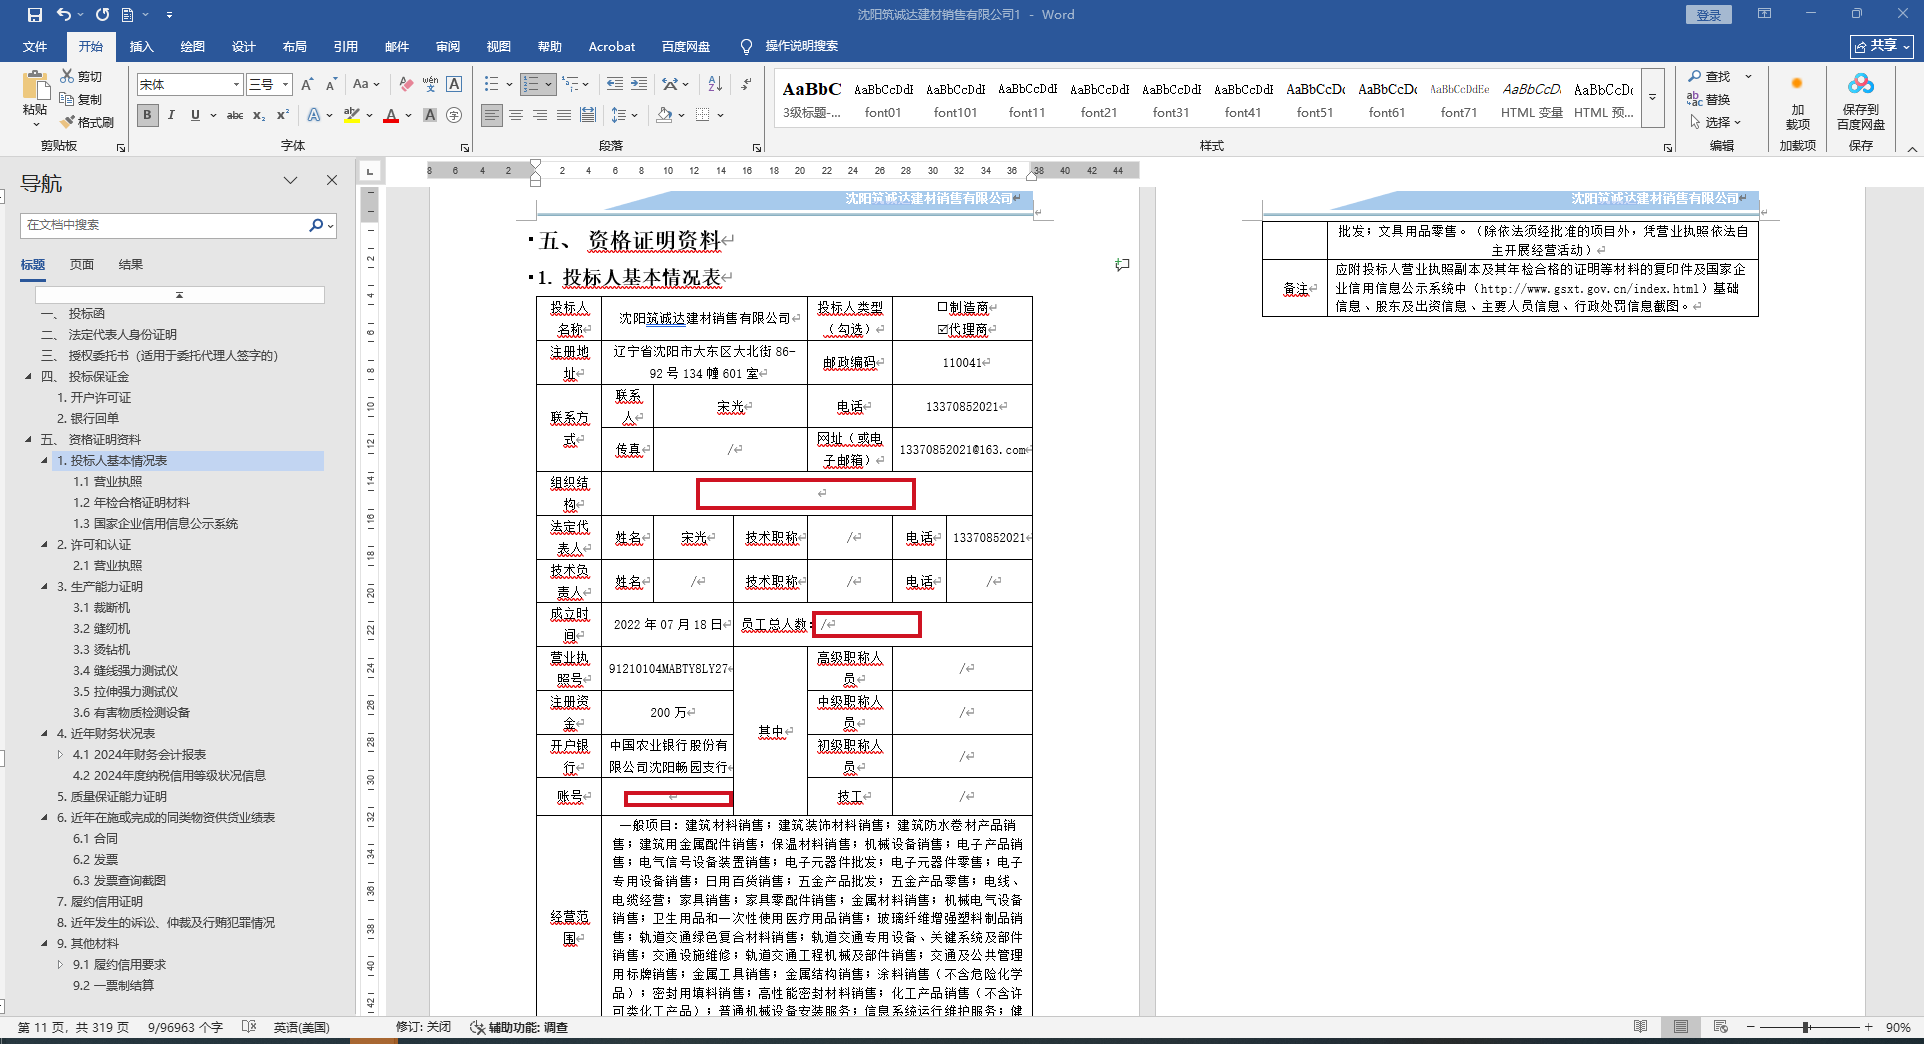Switch to the 审阅 ribbon tab

(447, 46)
